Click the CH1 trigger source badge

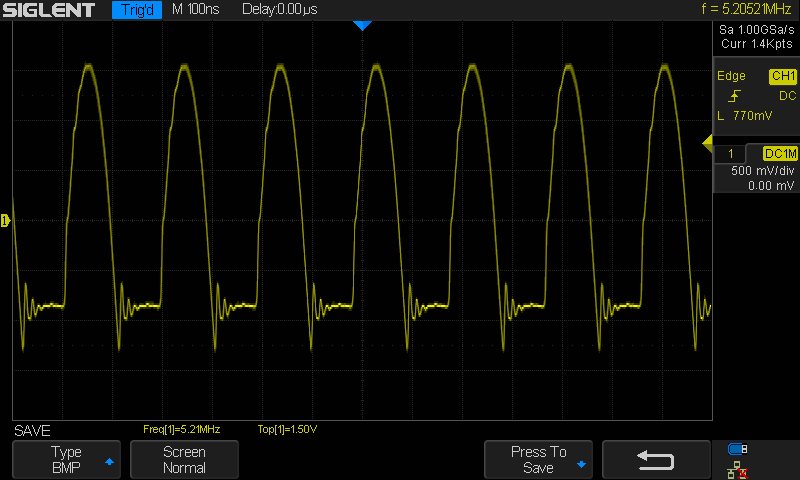coord(783,76)
